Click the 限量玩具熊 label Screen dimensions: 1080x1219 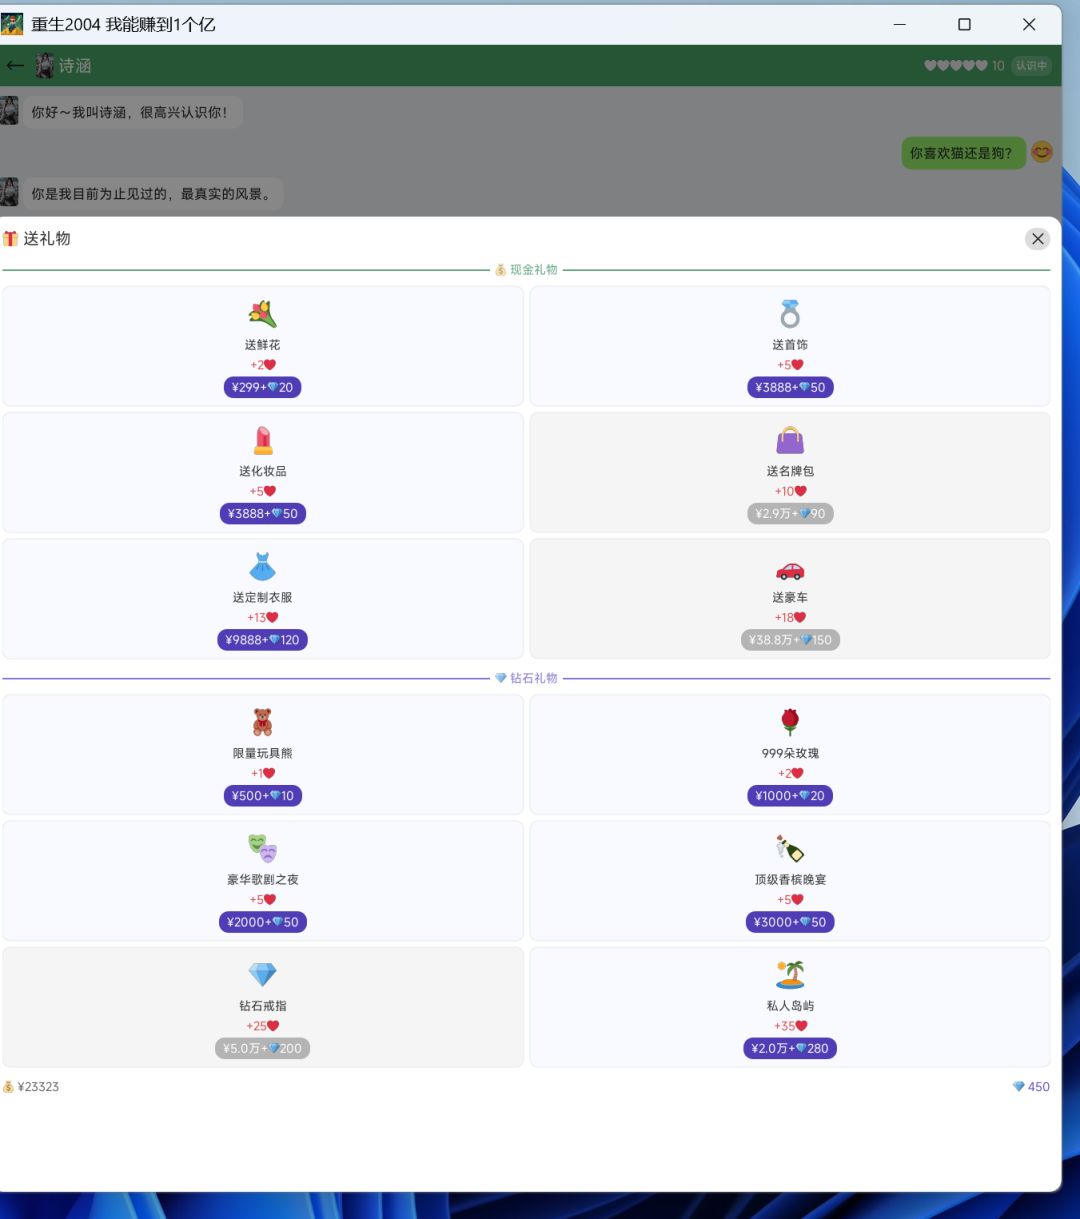pyautogui.click(x=262, y=753)
